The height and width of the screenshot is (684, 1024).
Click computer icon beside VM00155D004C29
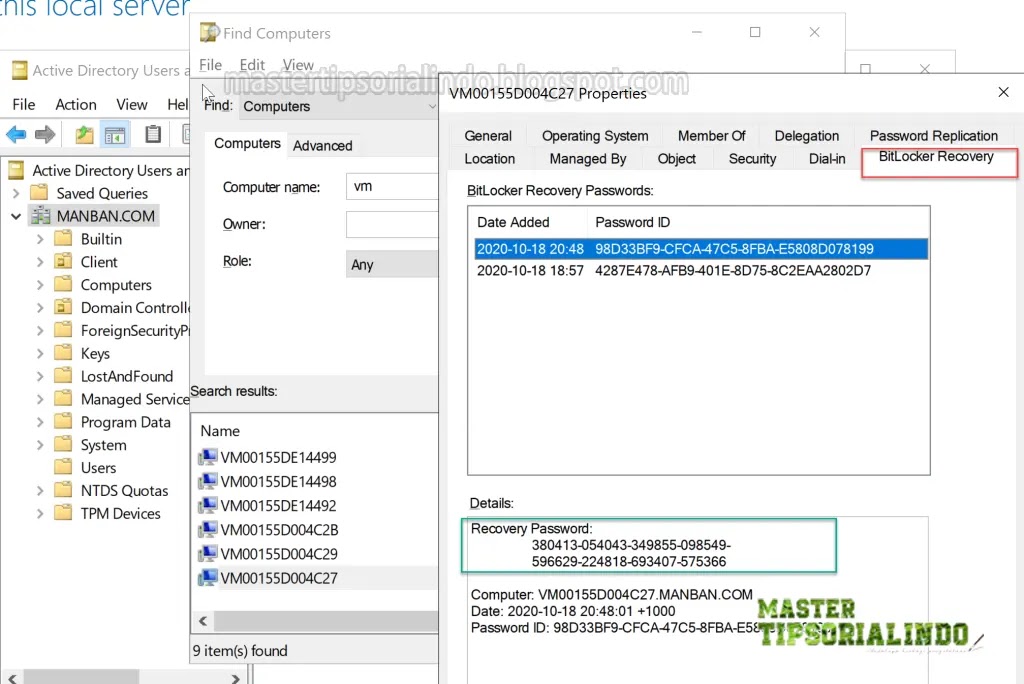[x=208, y=553]
